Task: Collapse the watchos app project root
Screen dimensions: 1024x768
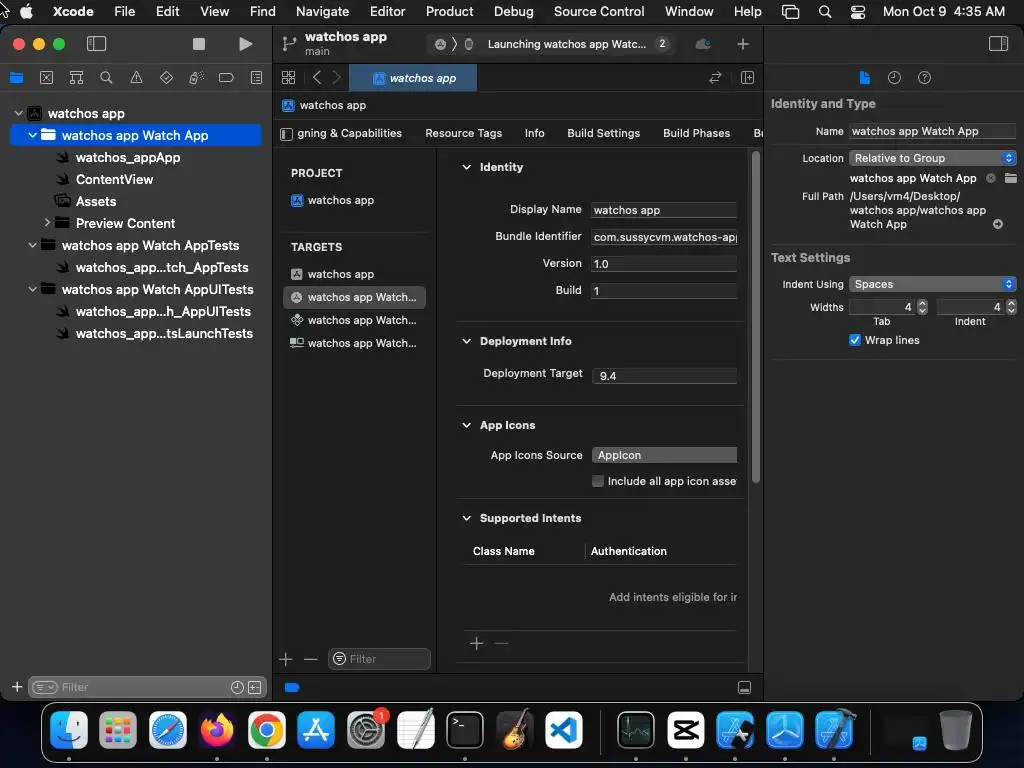Action: point(18,113)
